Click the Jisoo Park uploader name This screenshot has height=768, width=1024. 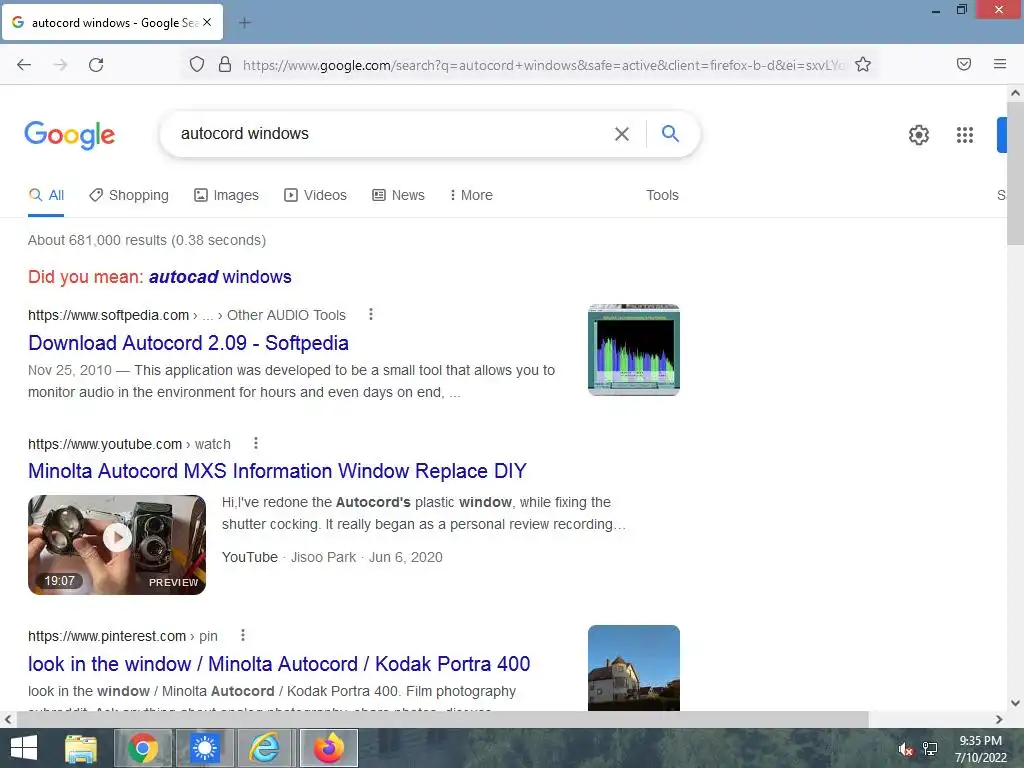click(323, 557)
